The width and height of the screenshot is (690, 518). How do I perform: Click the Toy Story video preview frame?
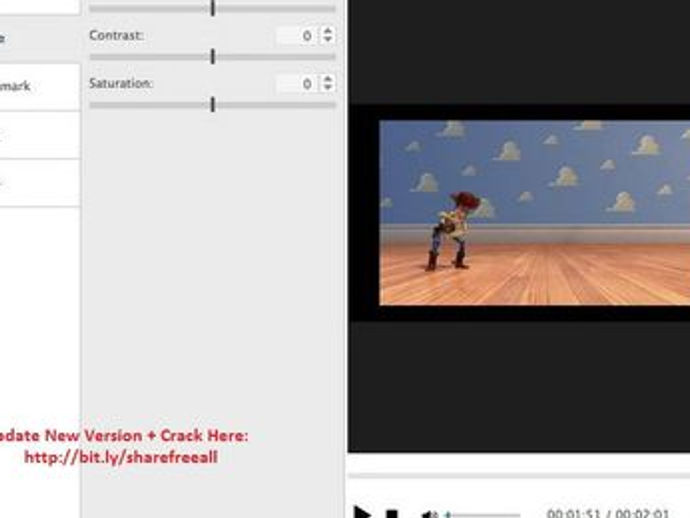pyautogui.click(x=535, y=213)
